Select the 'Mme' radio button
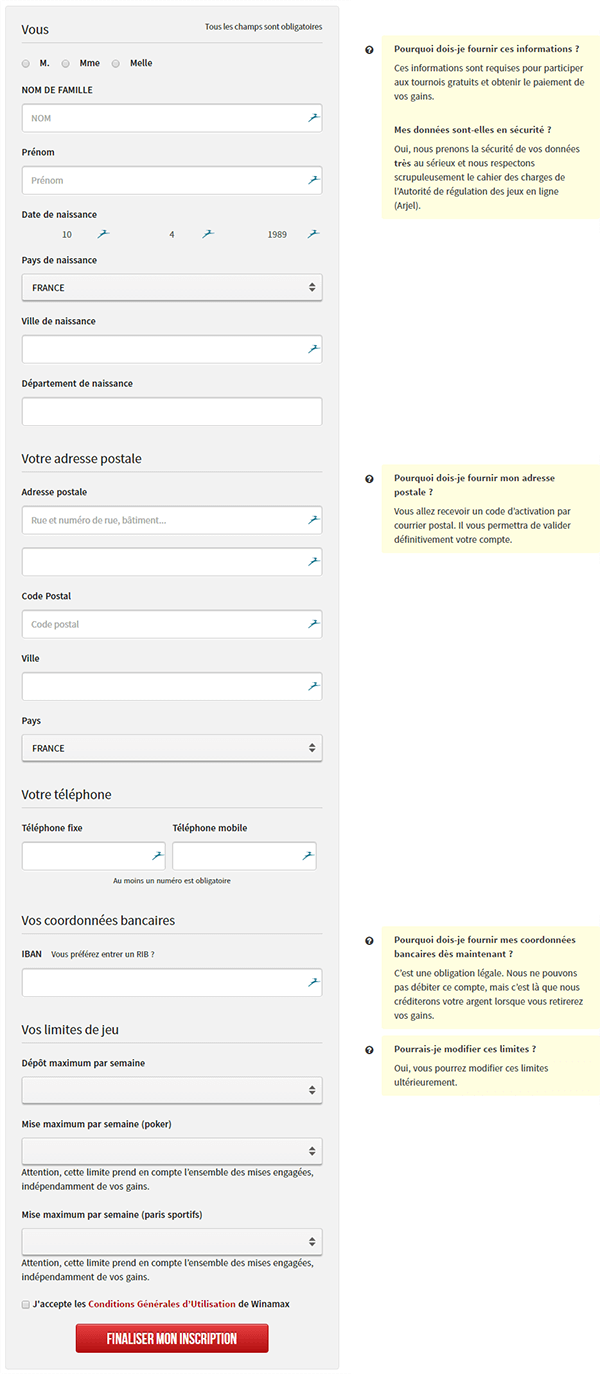600x1374 pixels. (x=66, y=63)
